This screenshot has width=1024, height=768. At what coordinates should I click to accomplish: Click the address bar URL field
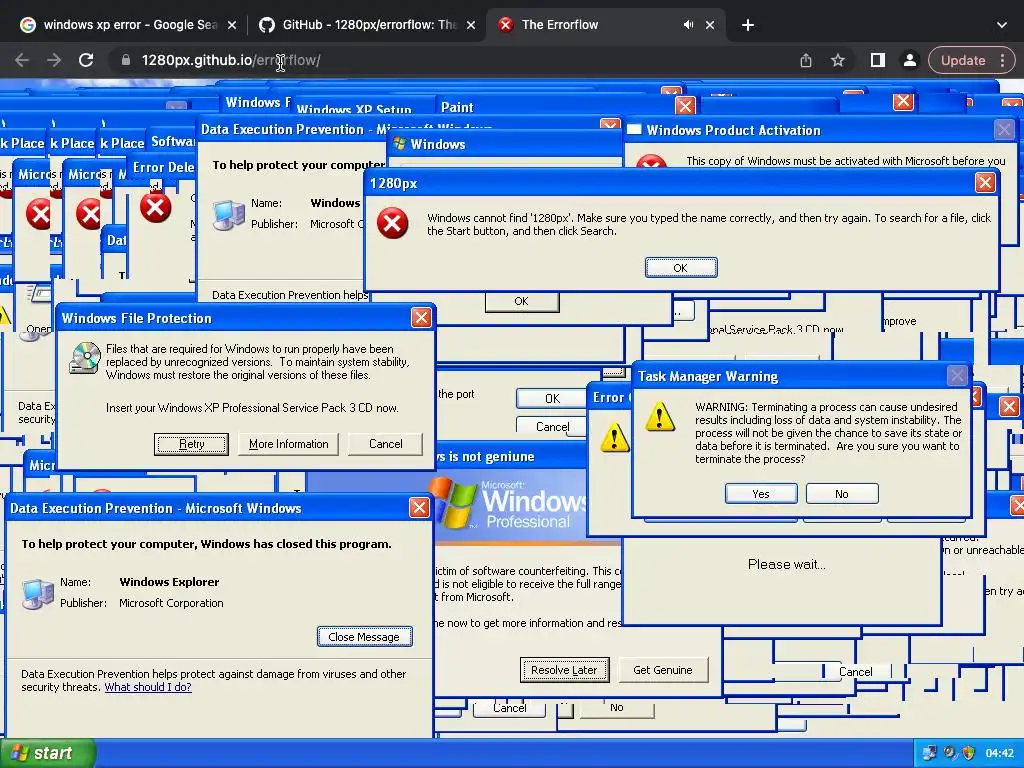pos(451,60)
